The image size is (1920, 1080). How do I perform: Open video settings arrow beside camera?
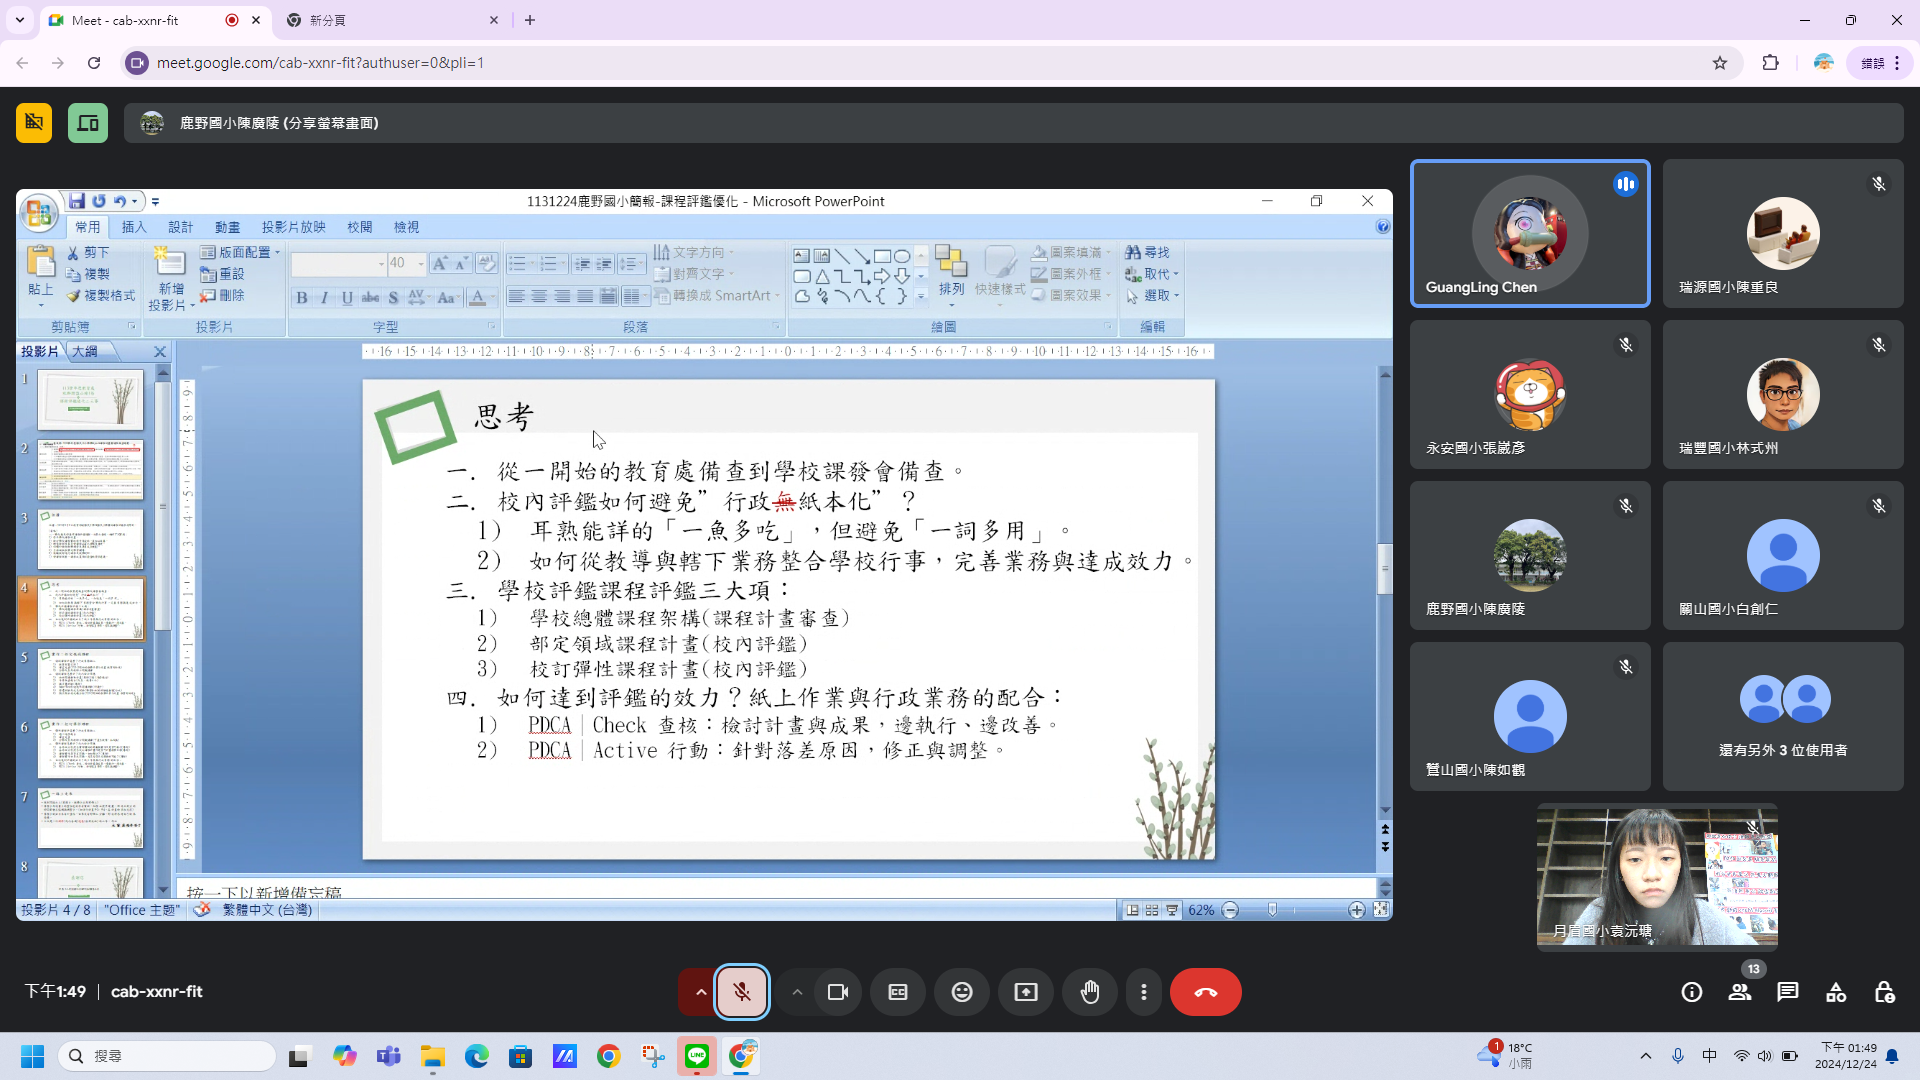(797, 992)
